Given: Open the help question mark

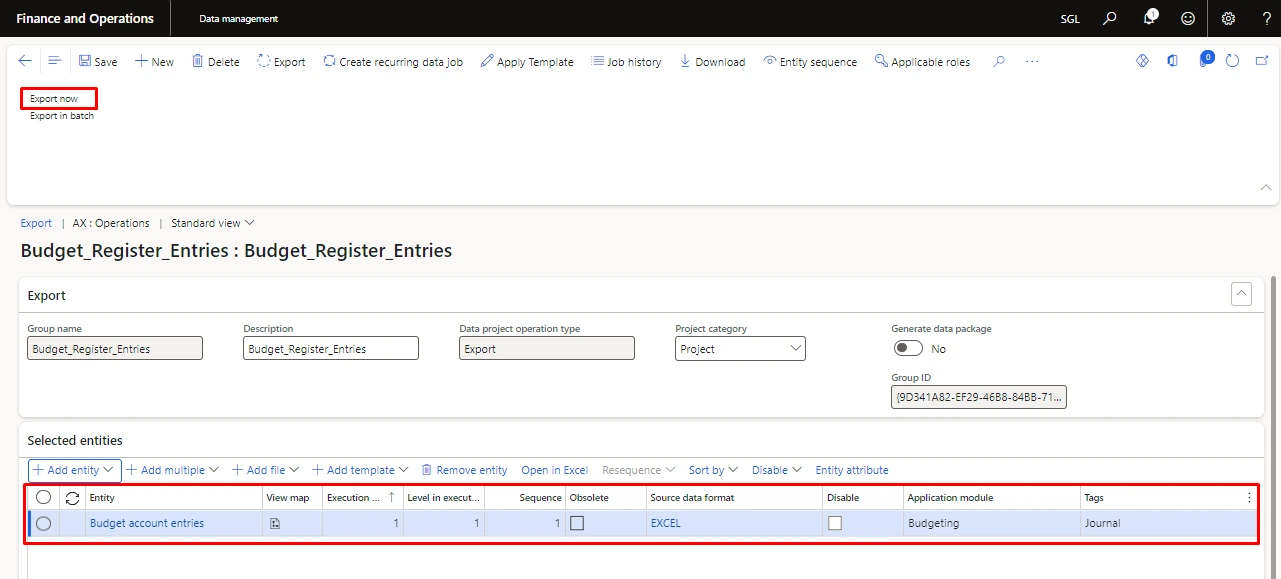Looking at the screenshot, I should (1266, 18).
